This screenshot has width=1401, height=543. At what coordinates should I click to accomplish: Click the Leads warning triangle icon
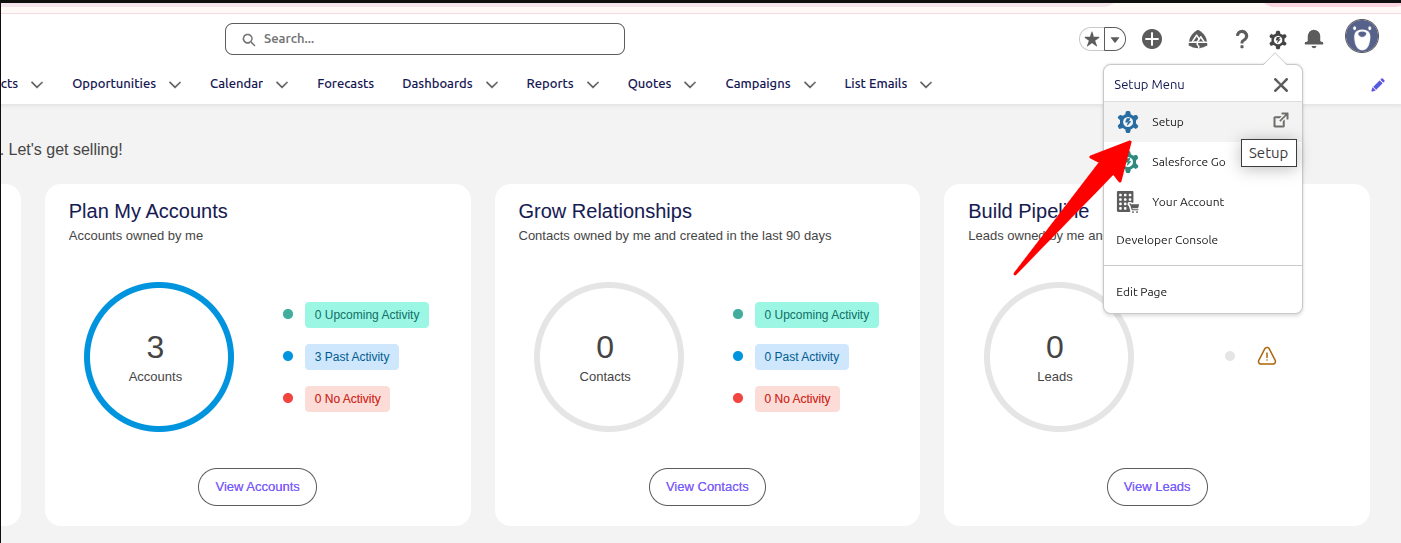click(1267, 356)
